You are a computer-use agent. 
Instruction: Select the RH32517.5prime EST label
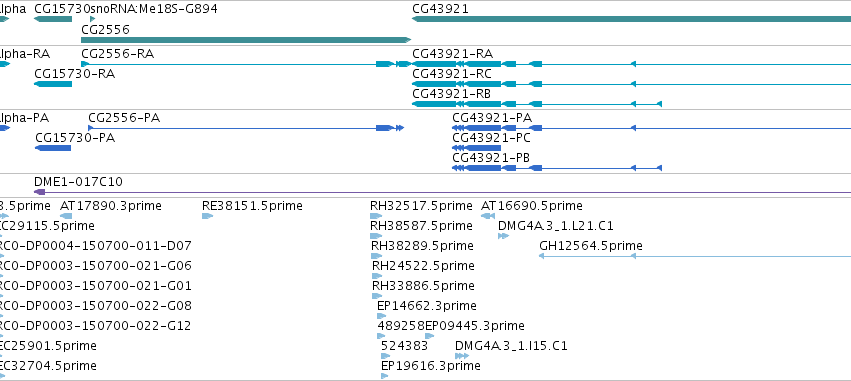pos(421,206)
